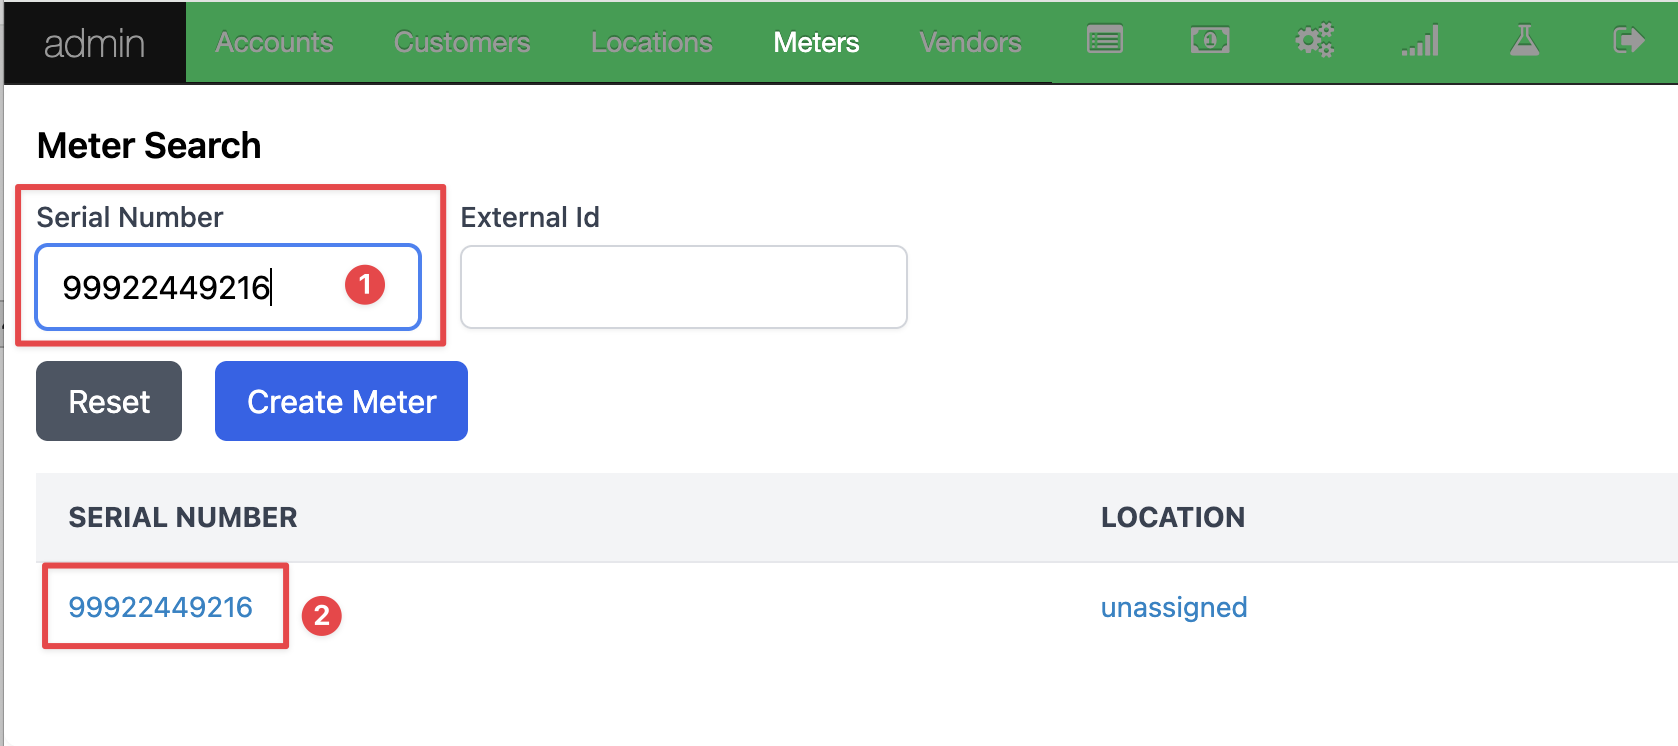Go to the Accounts tab

tap(274, 42)
